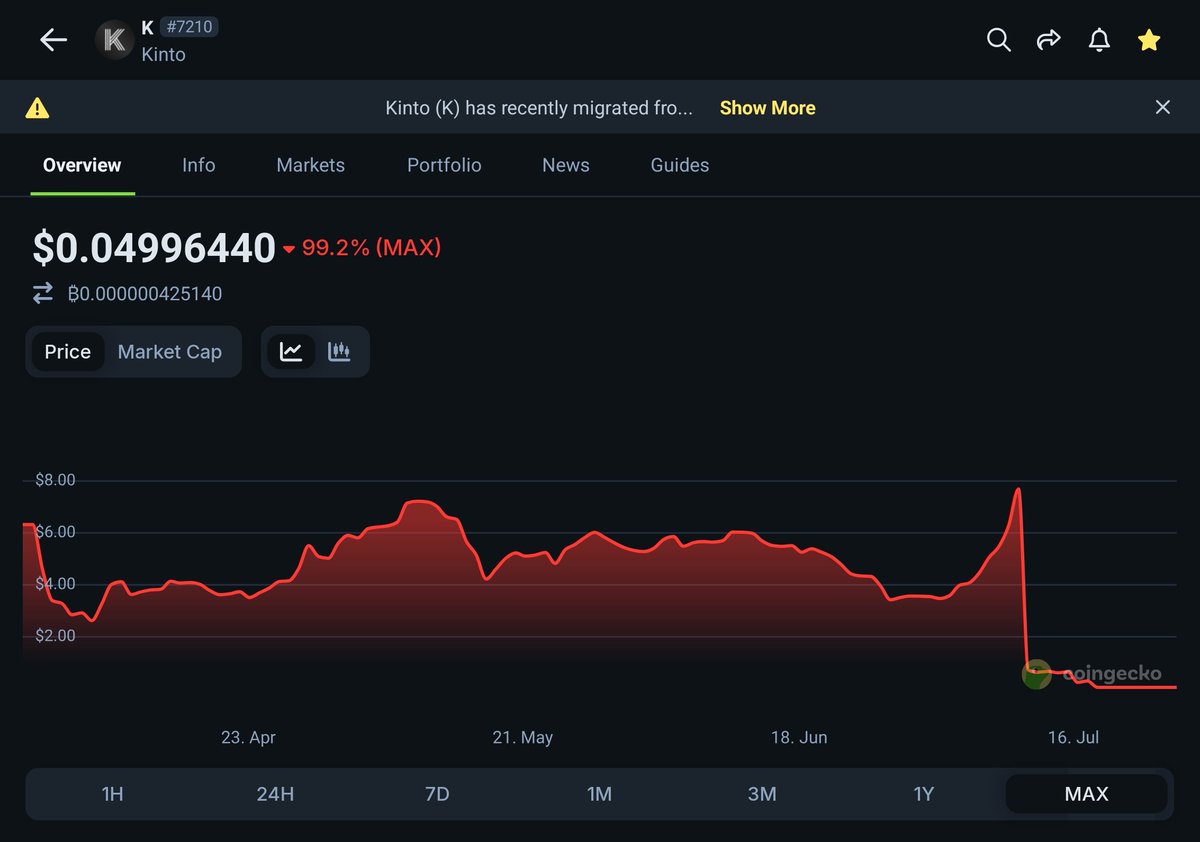
Task: Tap the #7210 rank badge
Action: tap(188, 27)
